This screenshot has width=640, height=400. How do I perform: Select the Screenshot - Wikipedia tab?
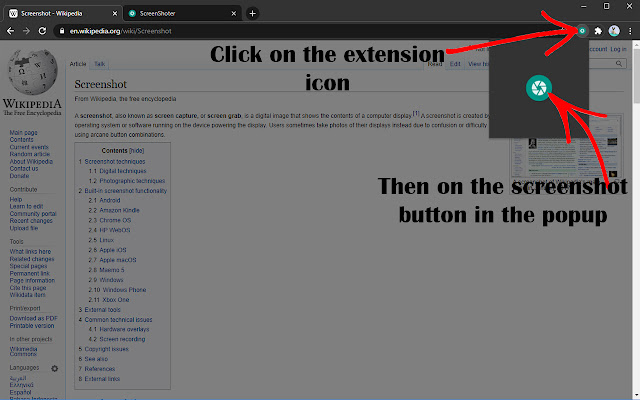click(63, 13)
